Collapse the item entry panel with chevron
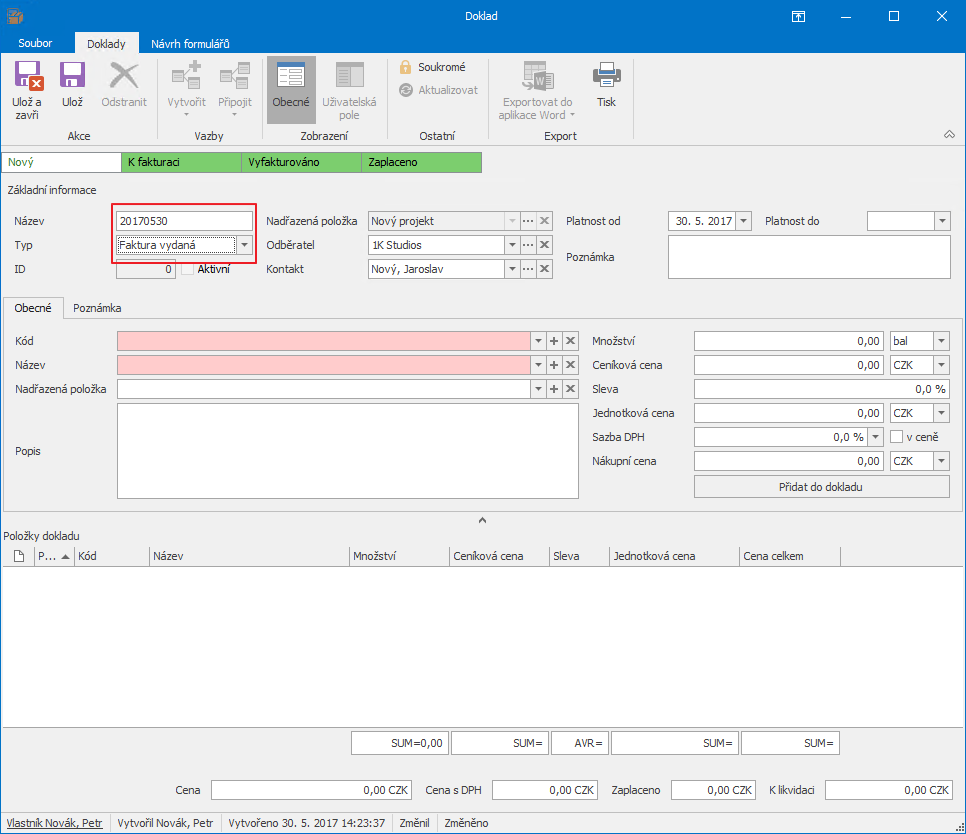Image resolution: width=966 pixels, height=834 pixels. pyautogui.click(x=482, y=520)
